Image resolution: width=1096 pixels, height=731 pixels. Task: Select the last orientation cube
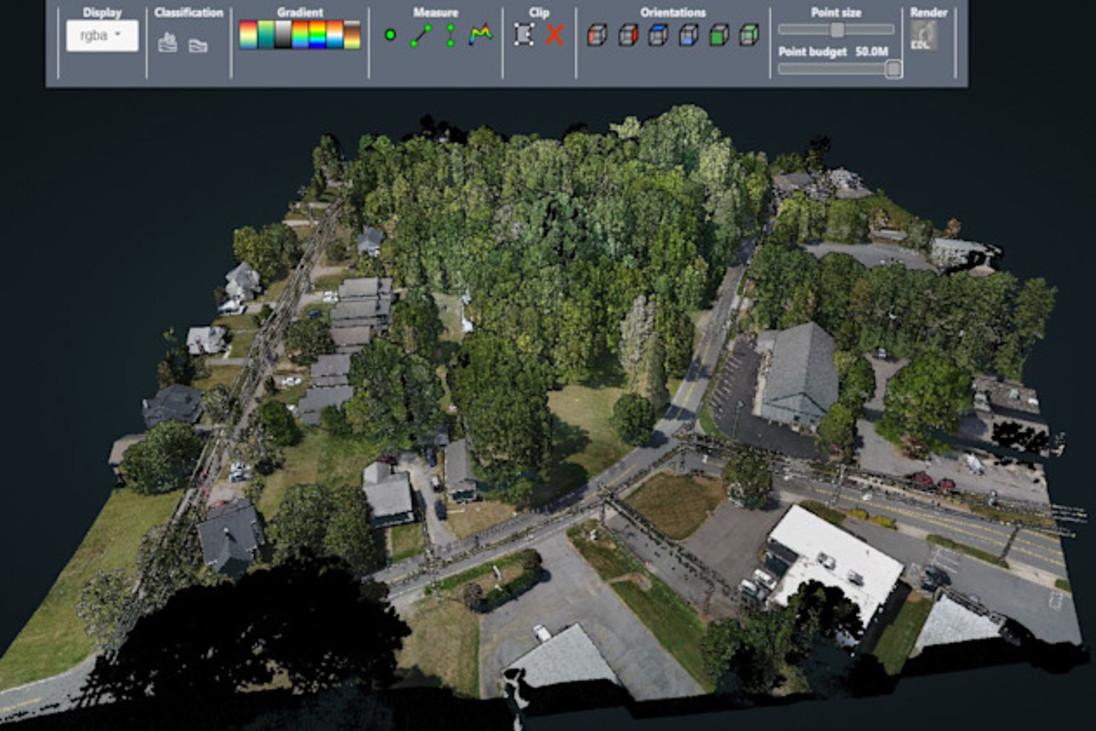(750, 34)
